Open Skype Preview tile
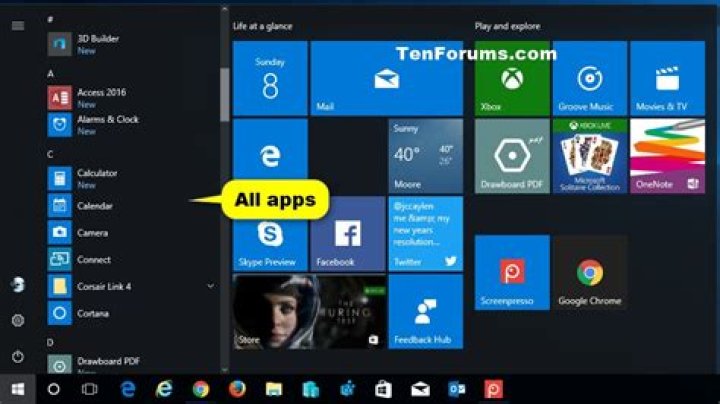Viewport: 720px width, 404px height. [270, 234]
